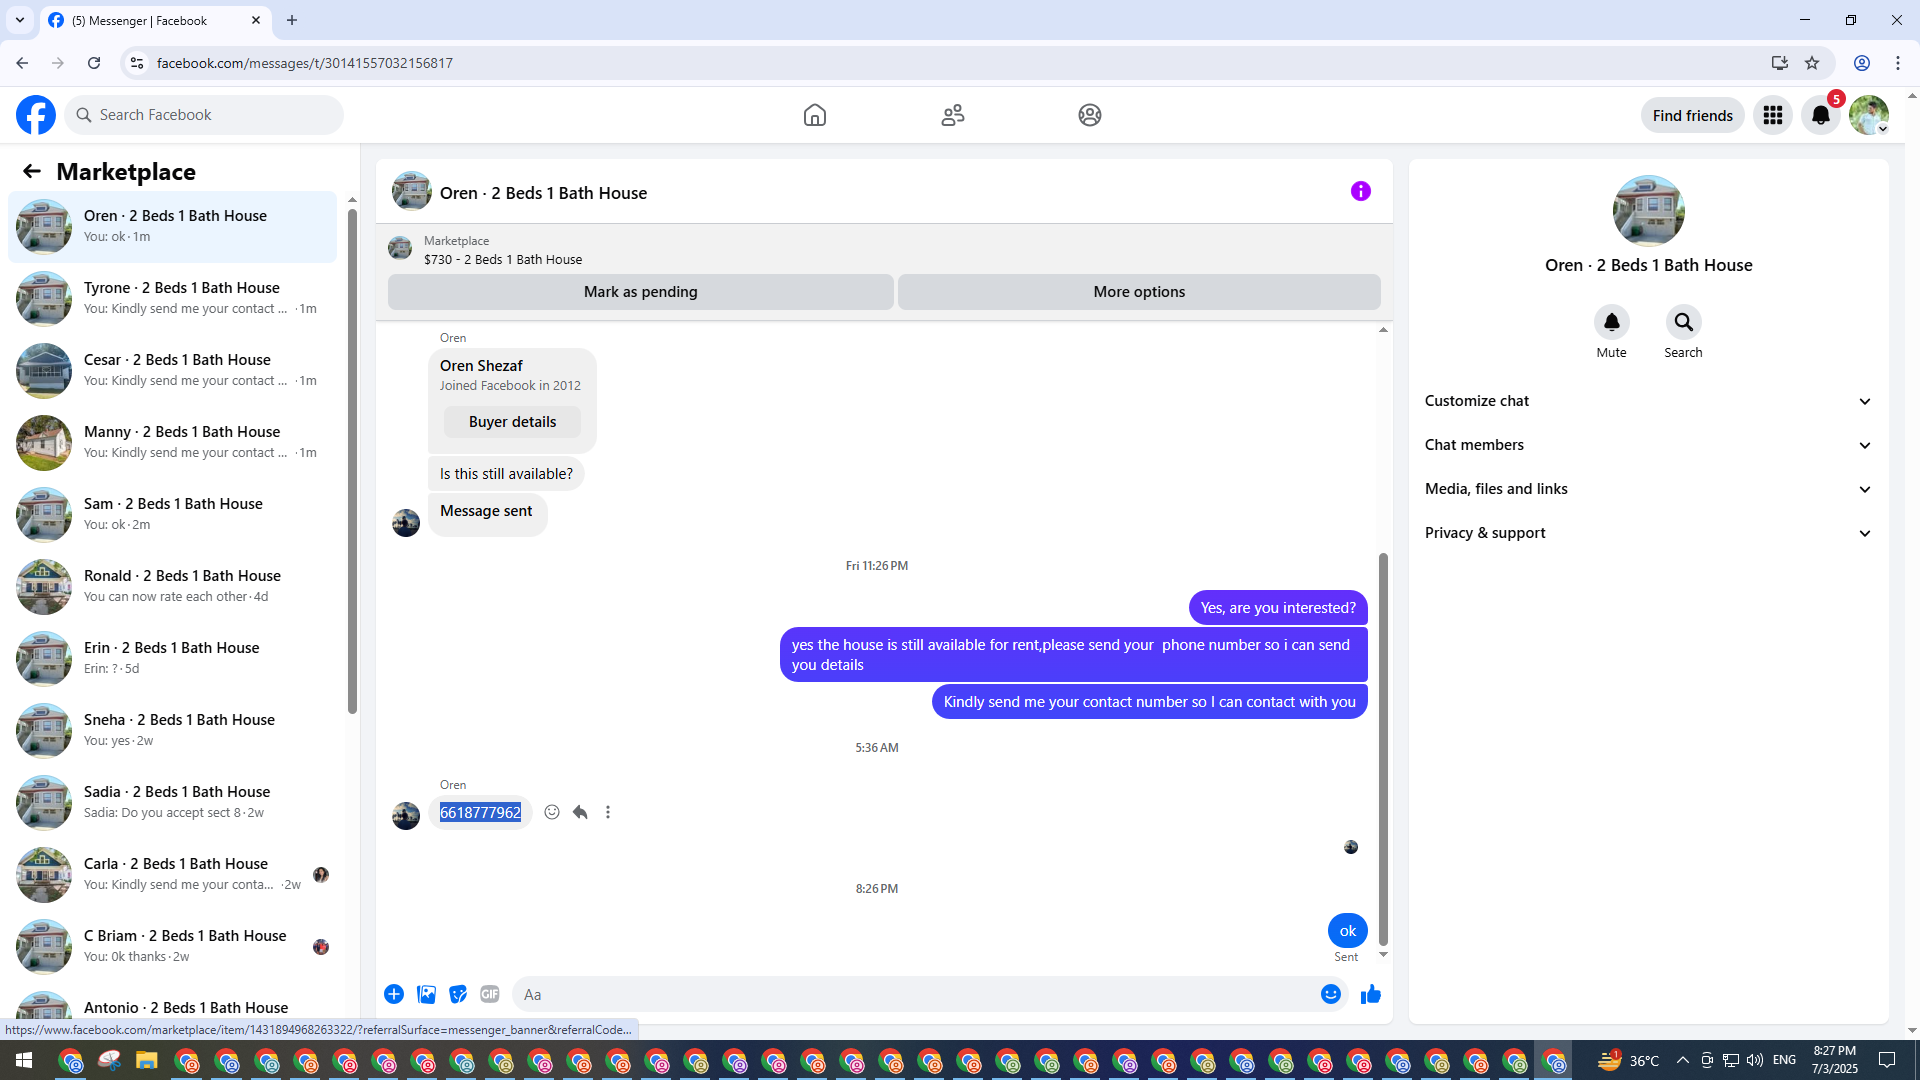Image resolution: width=1920 pixels, height=1080 pixels.
Task: Mute this conversation with bell icon
Action: [x=1611, y=322]
